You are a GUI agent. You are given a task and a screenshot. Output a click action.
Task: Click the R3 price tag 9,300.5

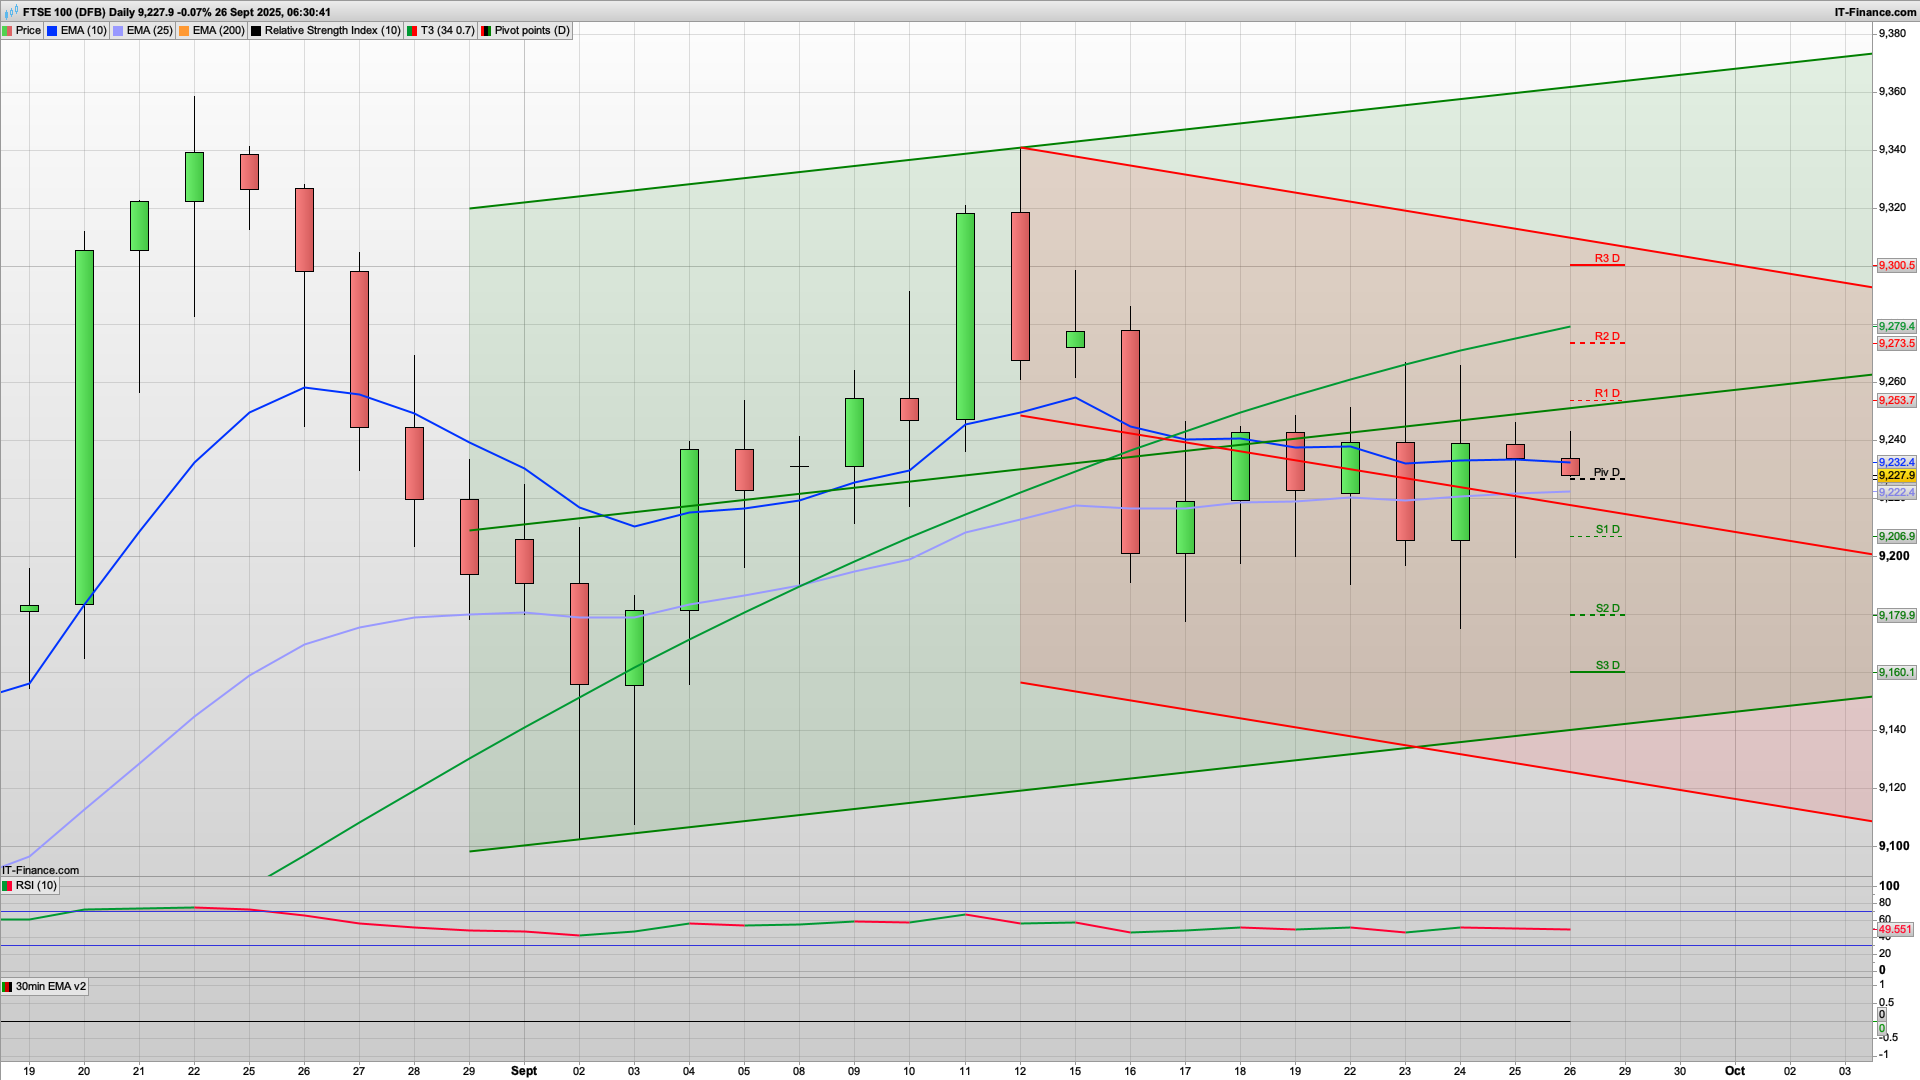[1896, 266]
